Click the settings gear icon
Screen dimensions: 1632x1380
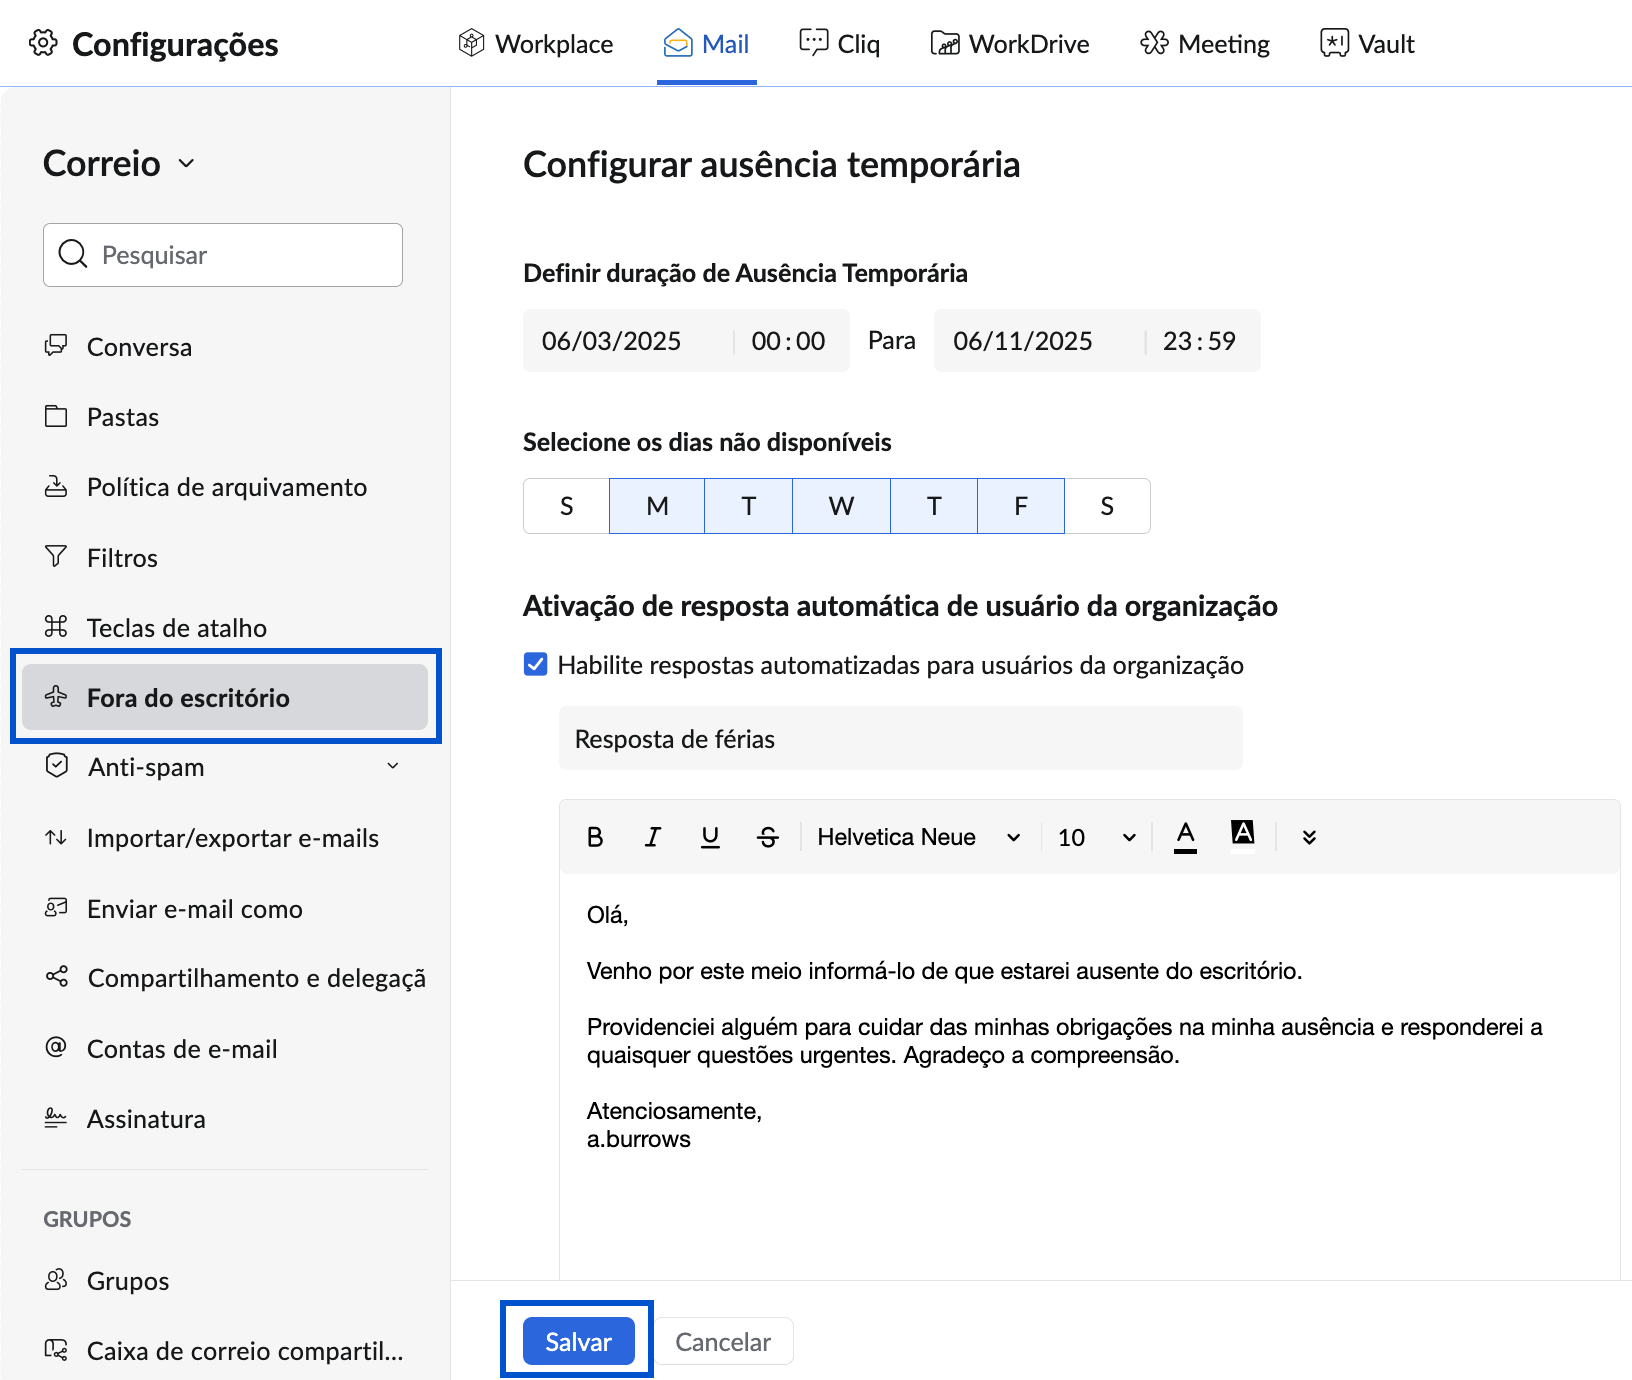tap(43, 44)
